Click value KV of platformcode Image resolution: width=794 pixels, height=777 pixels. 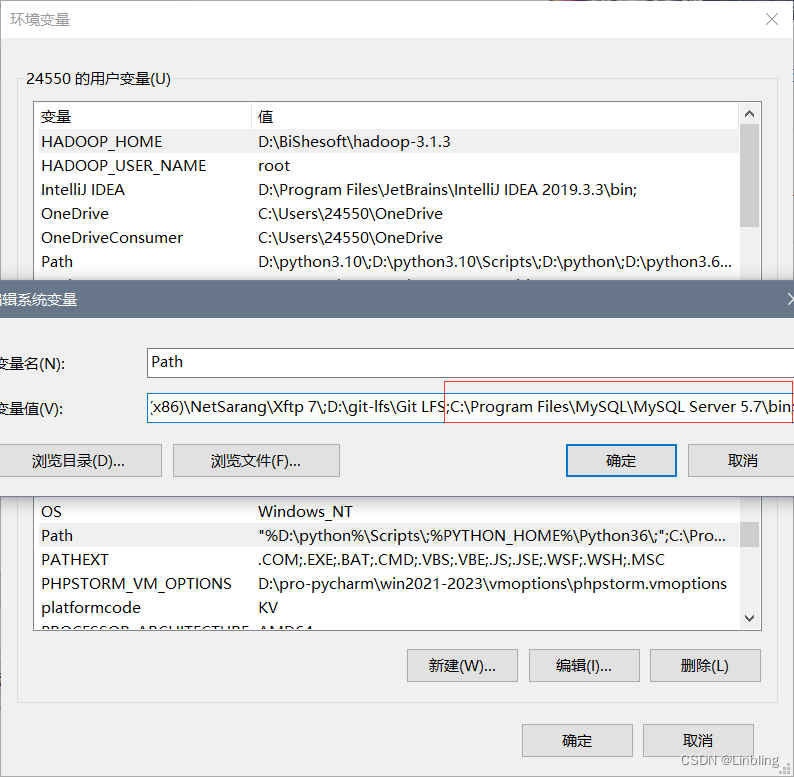[268, 608]
